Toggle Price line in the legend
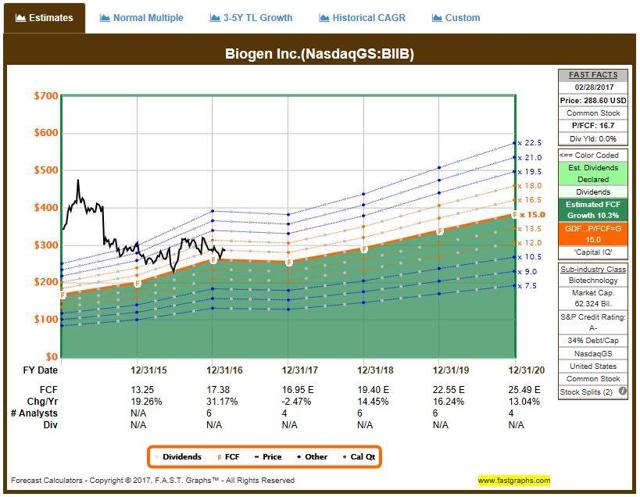 tap(268, 457)
